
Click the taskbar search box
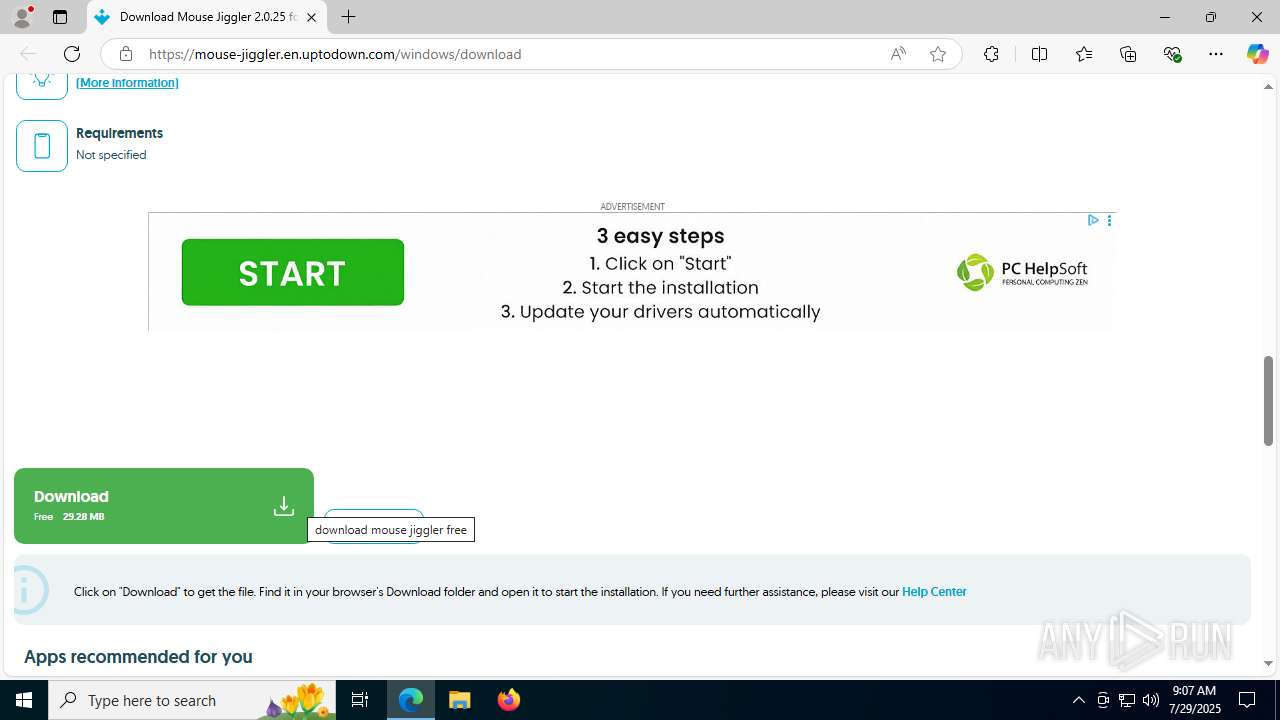(192, 700)
